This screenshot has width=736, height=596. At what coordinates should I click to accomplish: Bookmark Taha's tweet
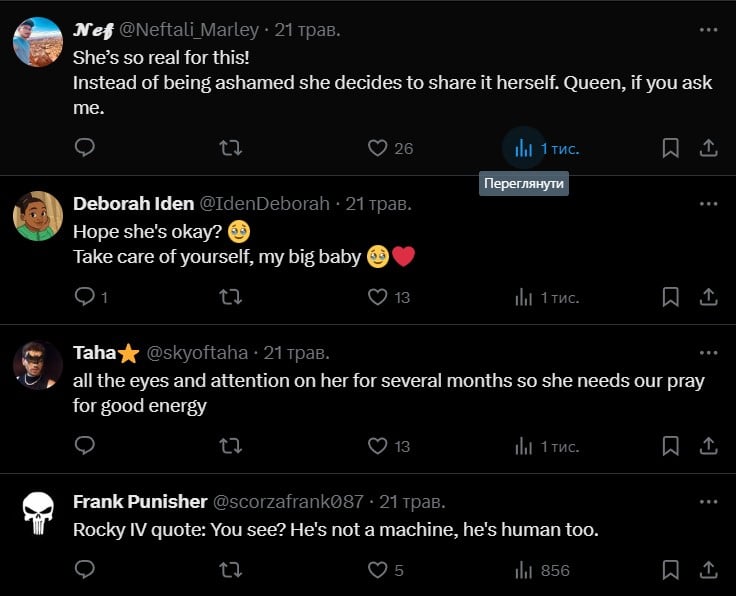[x=670, y=446]
